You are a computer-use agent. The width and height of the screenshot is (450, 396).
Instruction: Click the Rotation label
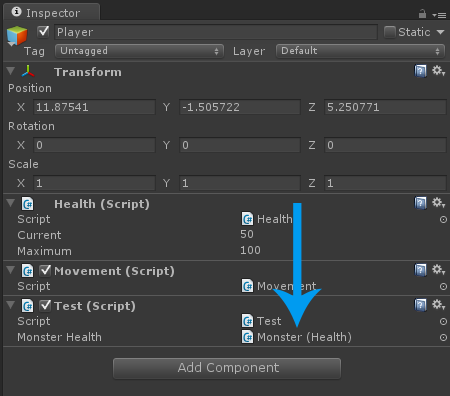coord(31,126)
